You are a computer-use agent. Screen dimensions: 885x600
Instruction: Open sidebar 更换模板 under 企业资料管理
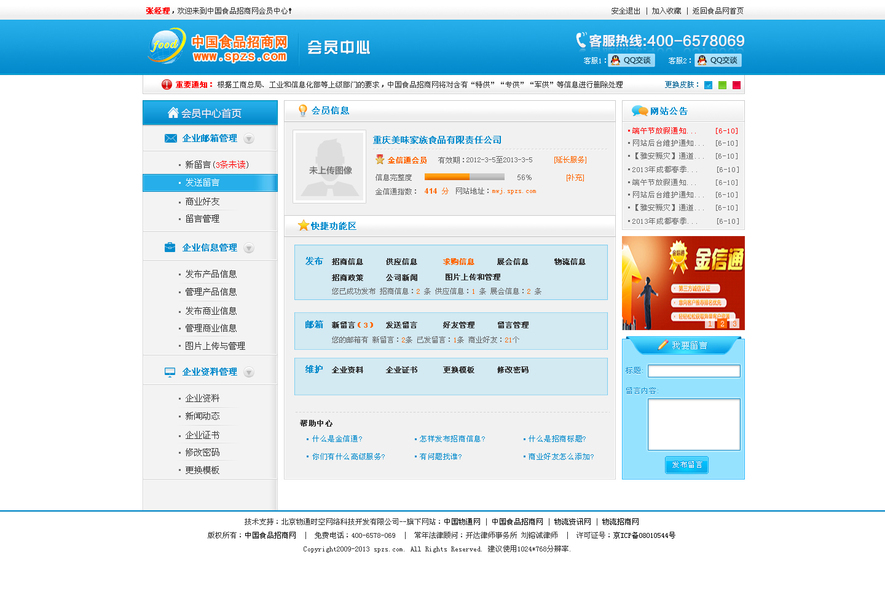coord(202,470)
